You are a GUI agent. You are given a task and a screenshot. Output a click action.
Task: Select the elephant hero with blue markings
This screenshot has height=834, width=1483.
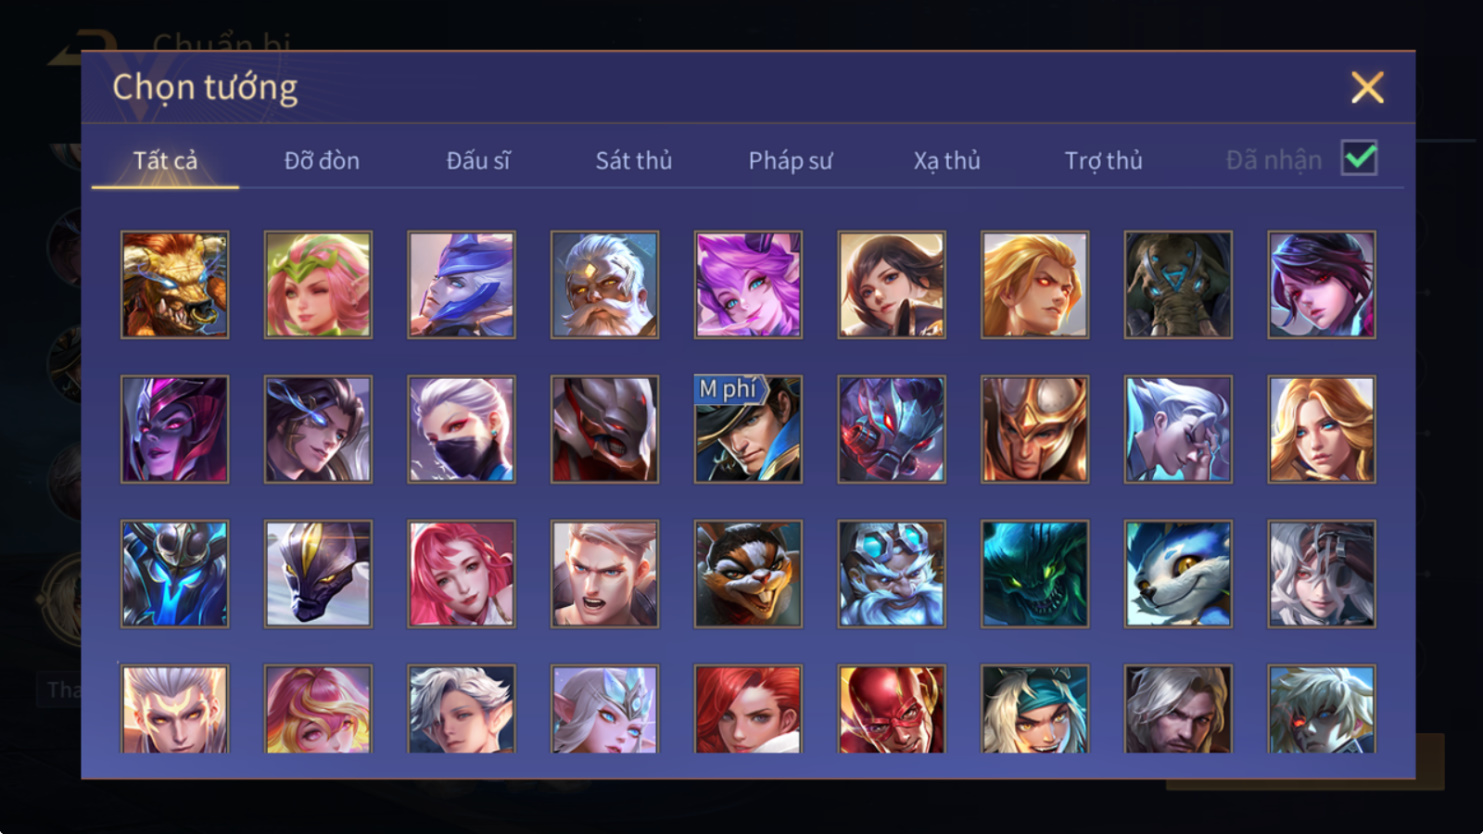pos(1178,285)
